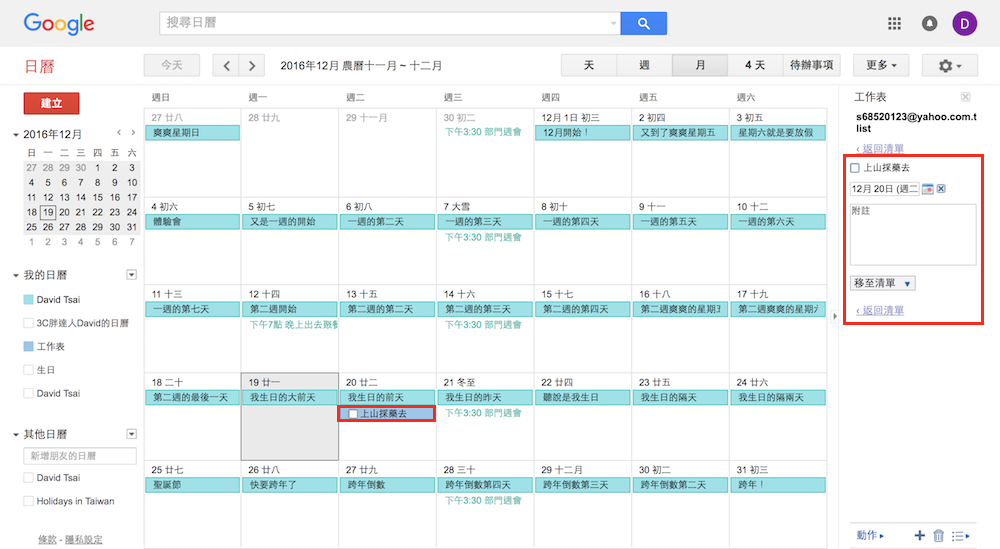Open date picker calendar icon for task
1000x549 pixels.
point(927,189)
